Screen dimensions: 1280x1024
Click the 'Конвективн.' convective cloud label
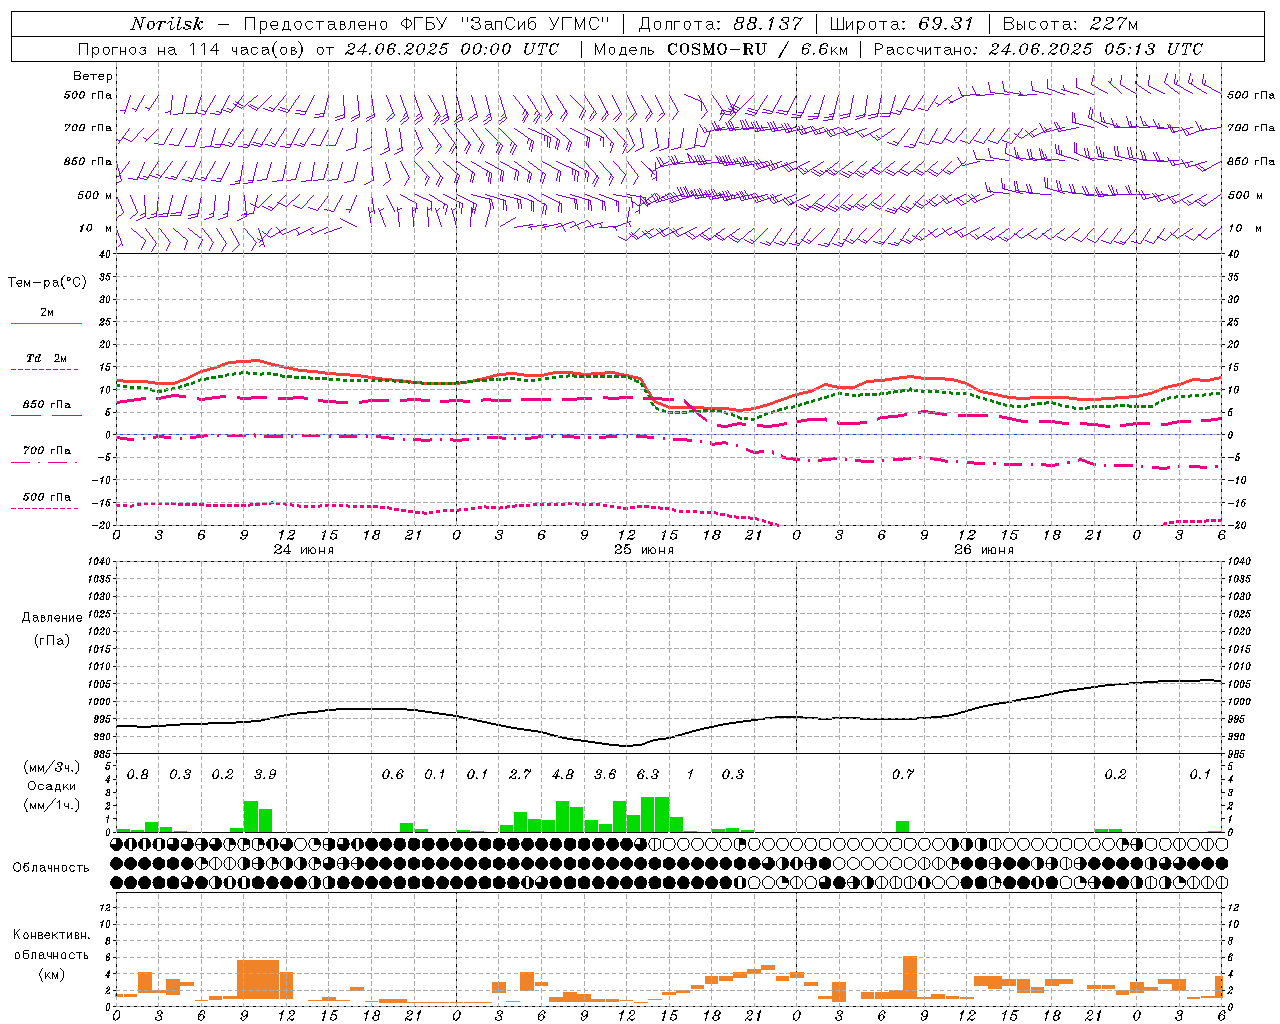pos(51,935)
